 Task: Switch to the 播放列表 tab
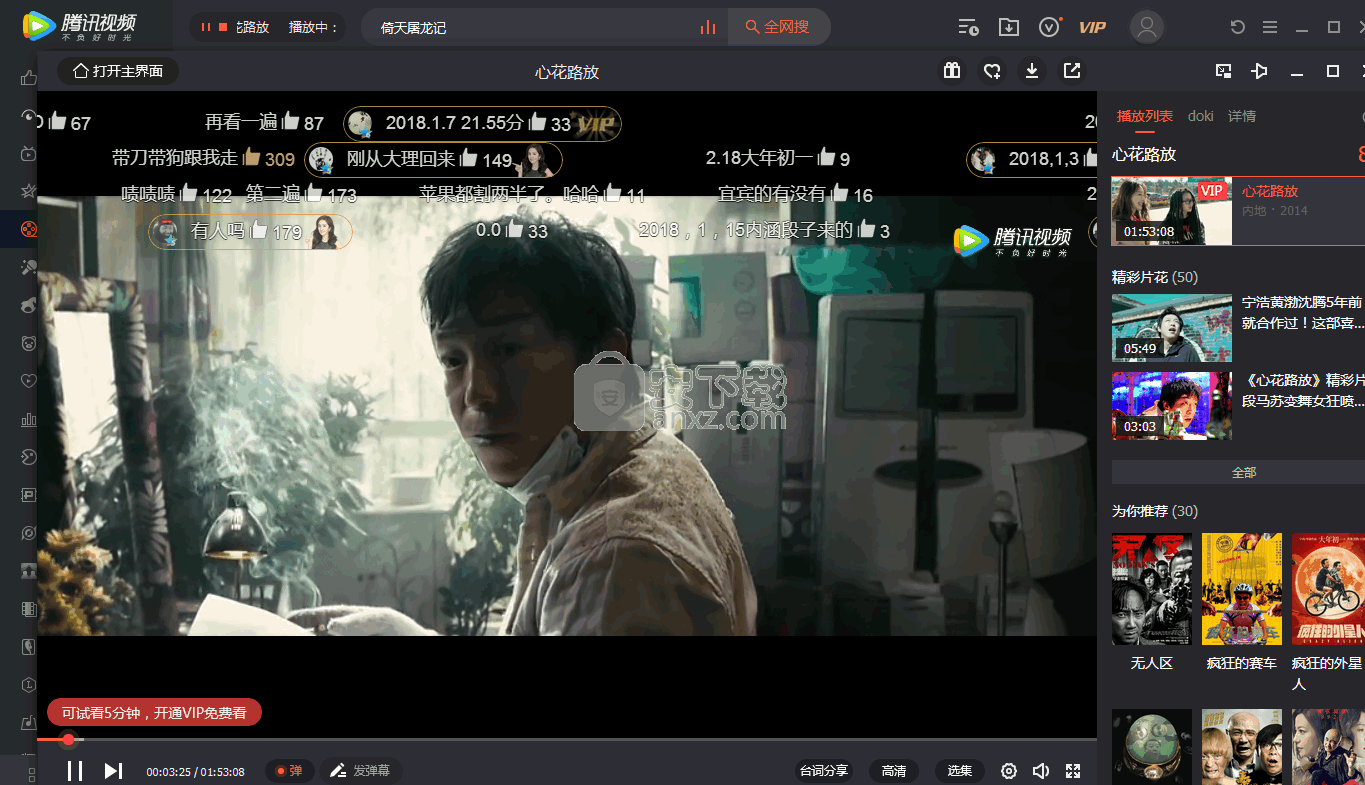(x=1145, y=116)
